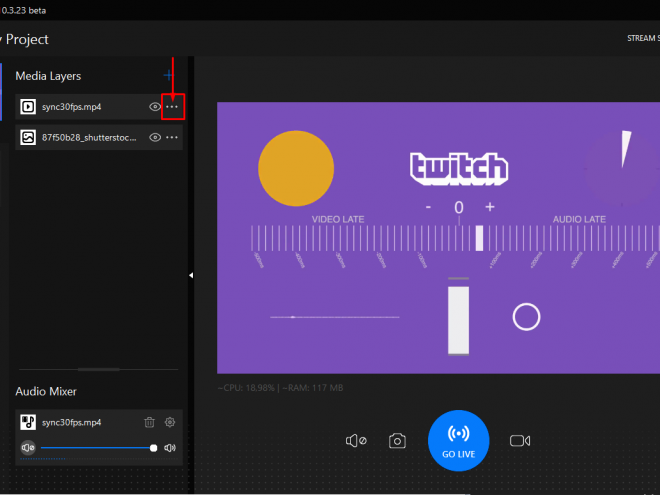Select the 87f50b28_shutterstoc layer name

point(89,138)
